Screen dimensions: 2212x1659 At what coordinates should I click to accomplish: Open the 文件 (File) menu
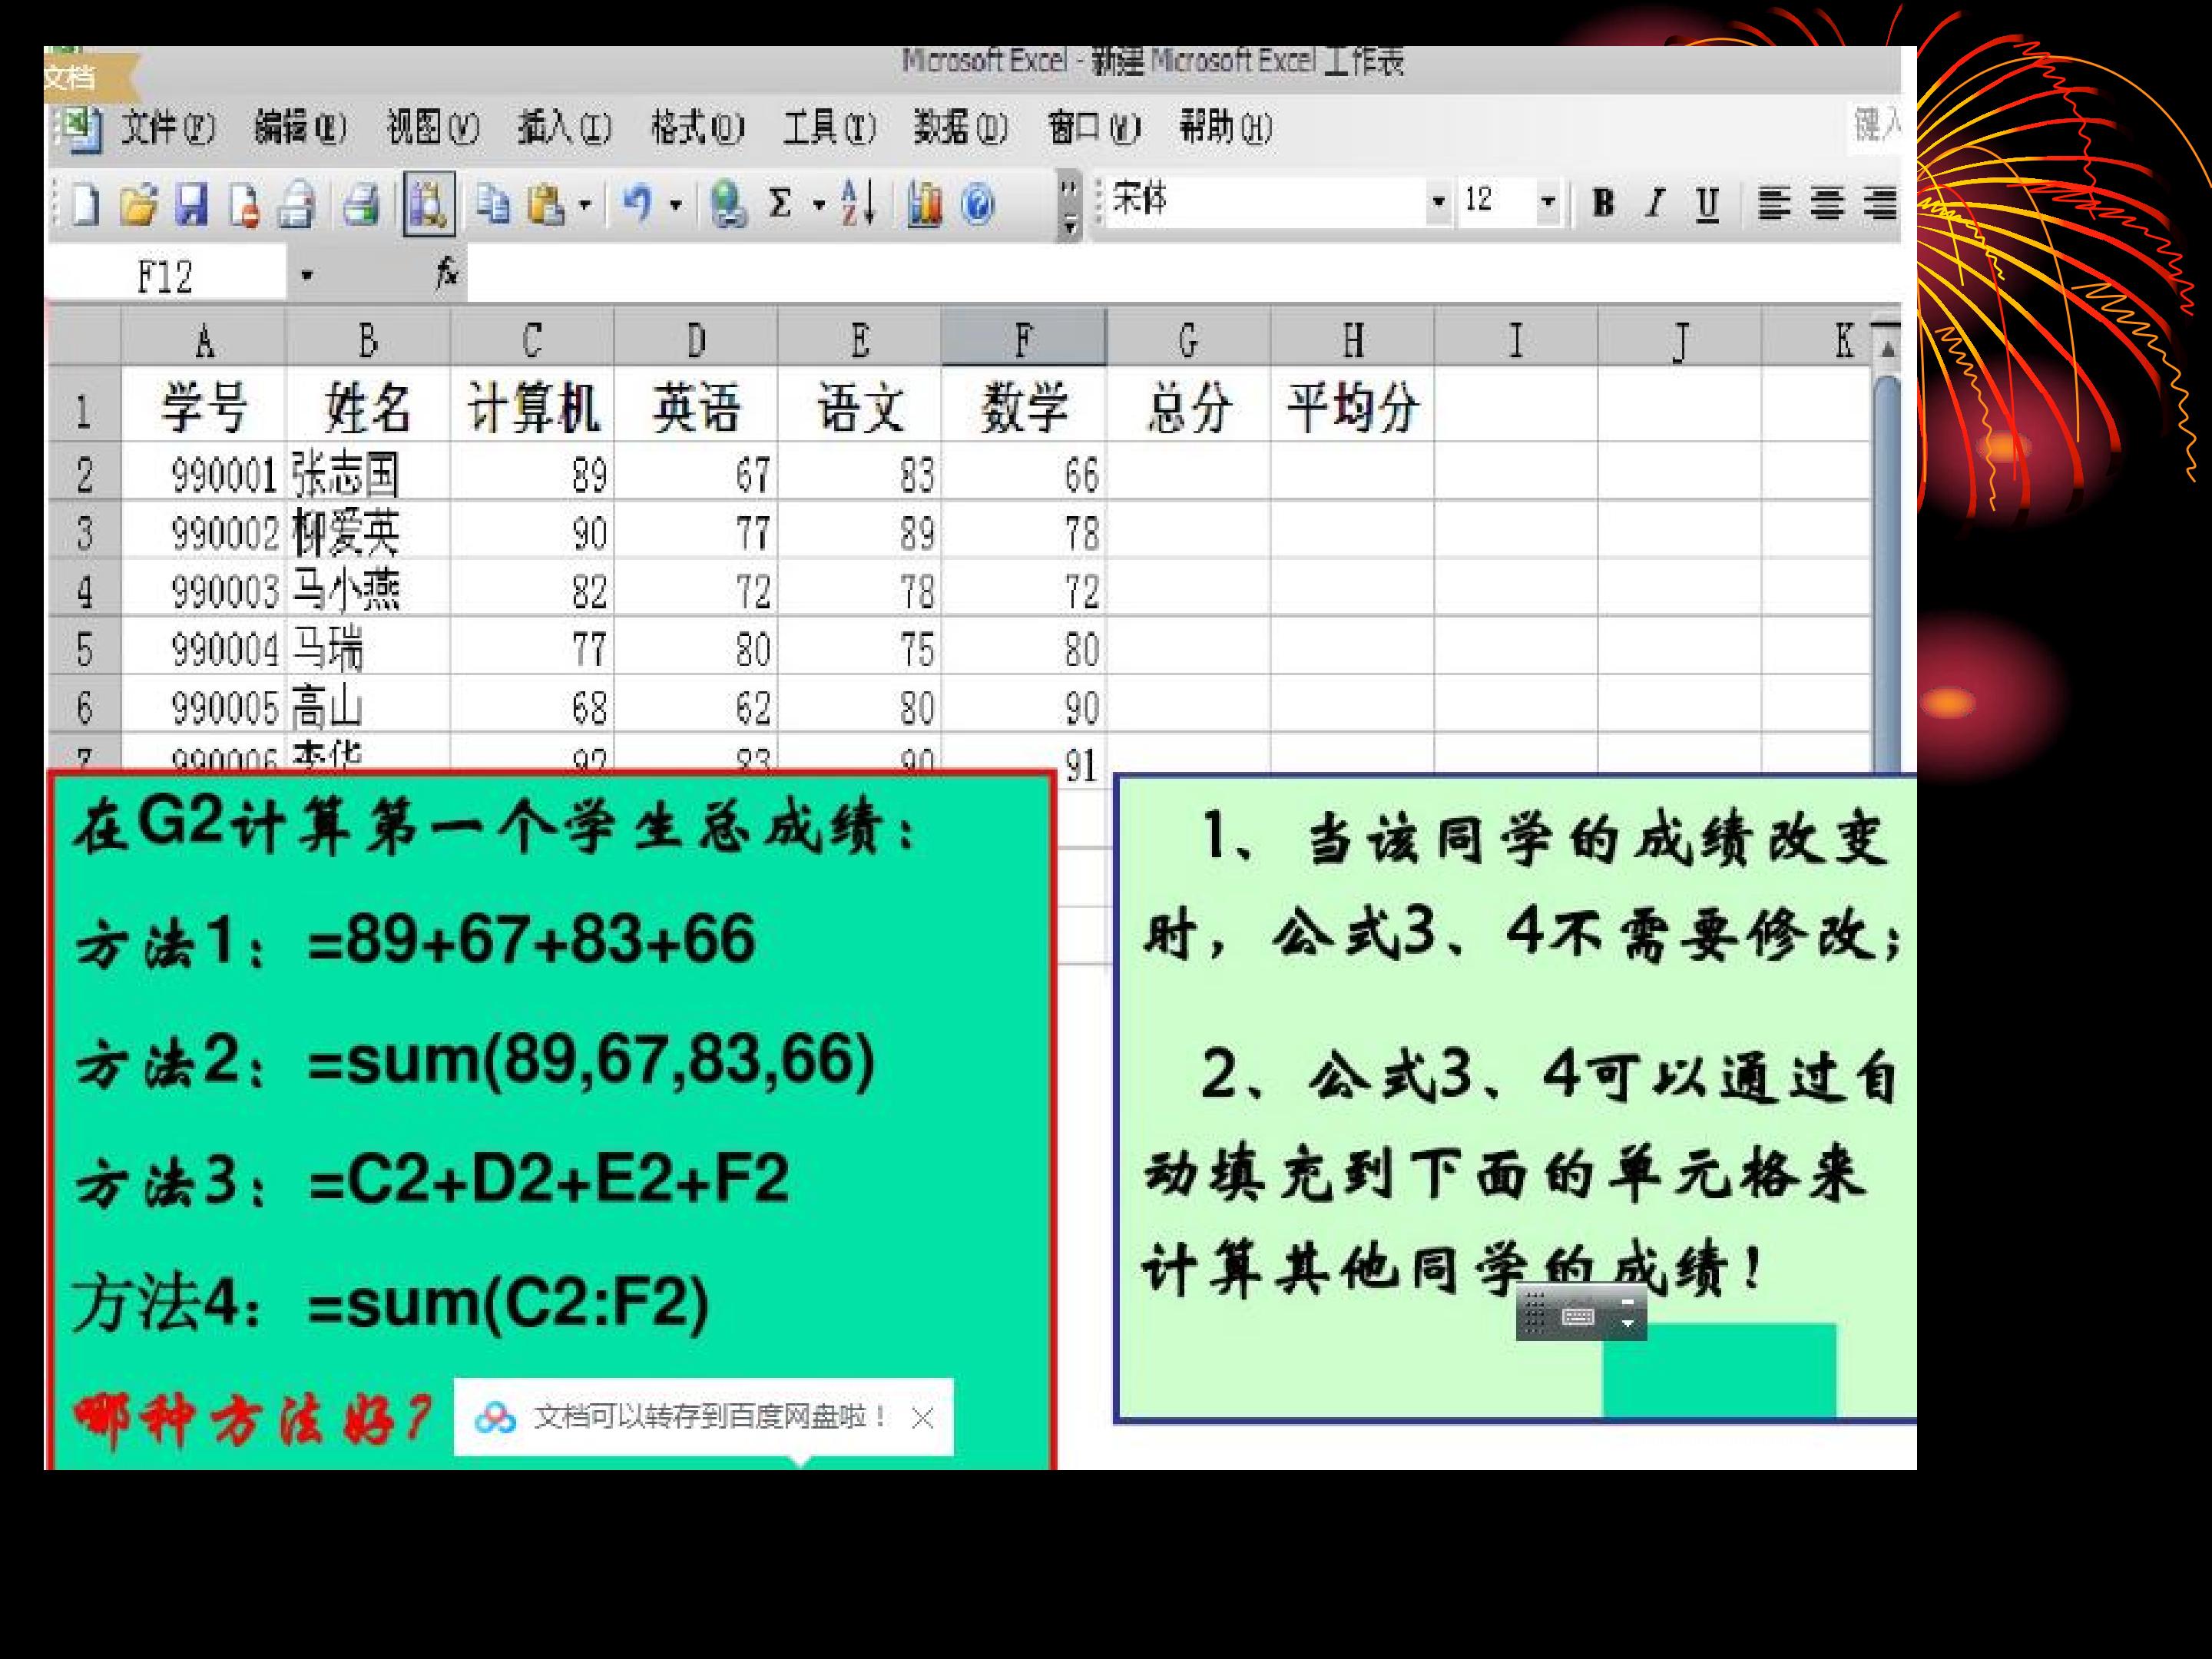tap(167, 128)
